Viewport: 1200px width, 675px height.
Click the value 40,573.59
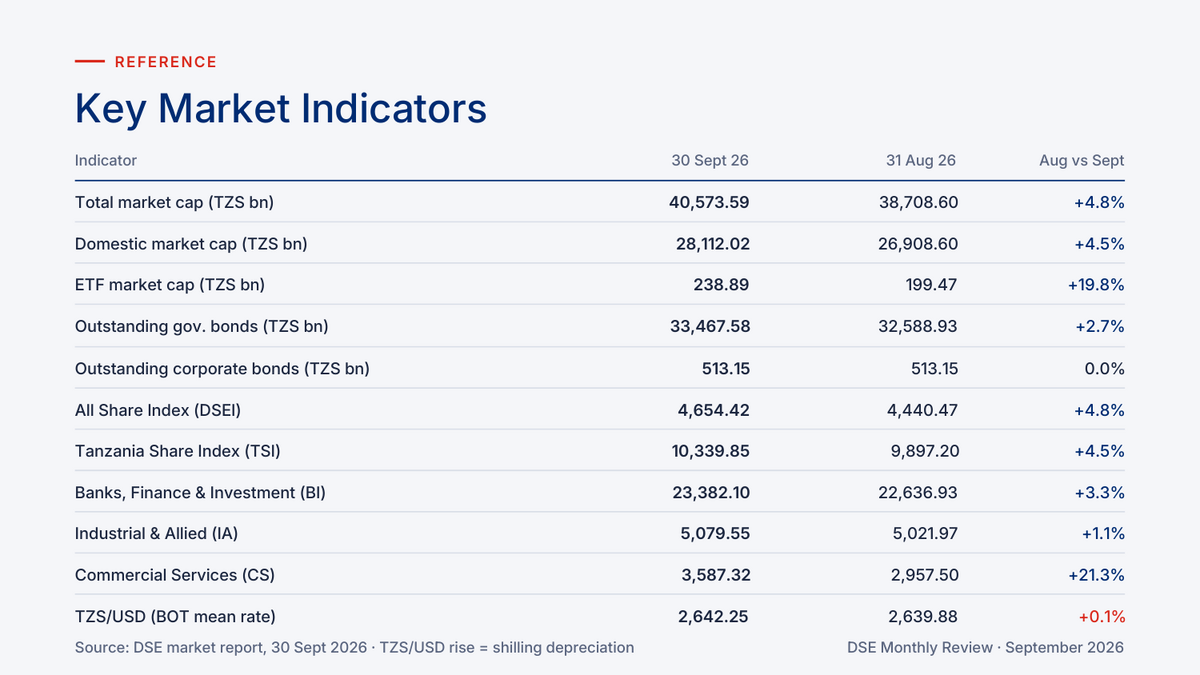pyautogui.click(x=709, y=202)
